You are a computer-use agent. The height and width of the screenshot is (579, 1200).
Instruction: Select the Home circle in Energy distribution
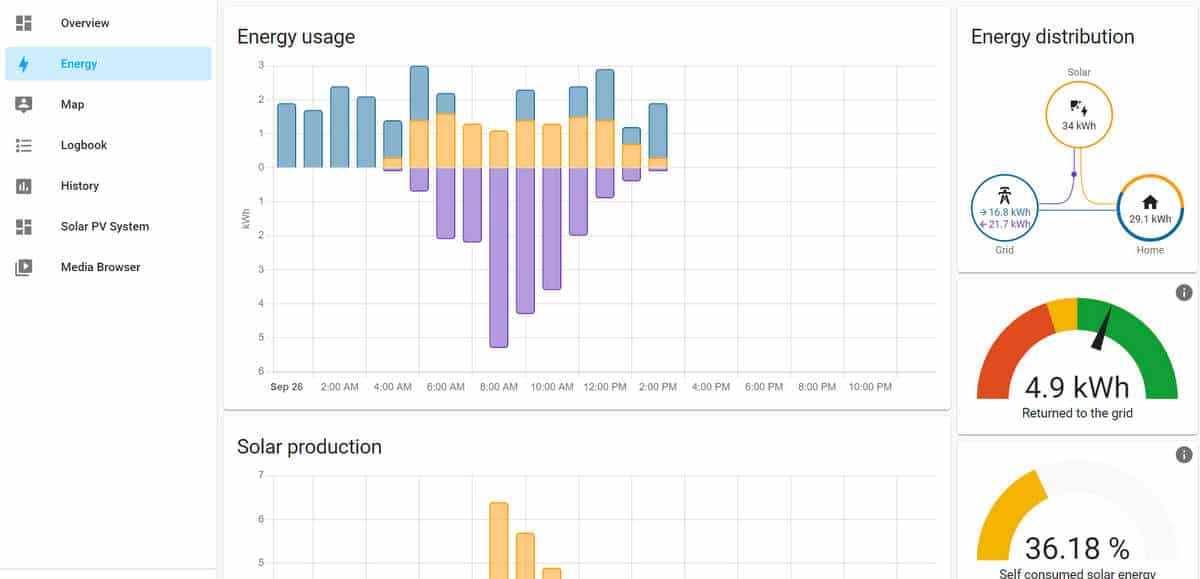tap(1150, 209)
